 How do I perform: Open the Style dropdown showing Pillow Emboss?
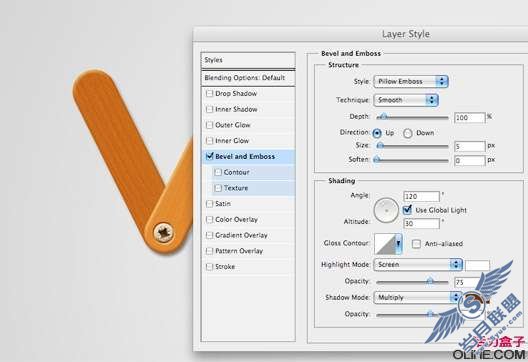point(410,81)
